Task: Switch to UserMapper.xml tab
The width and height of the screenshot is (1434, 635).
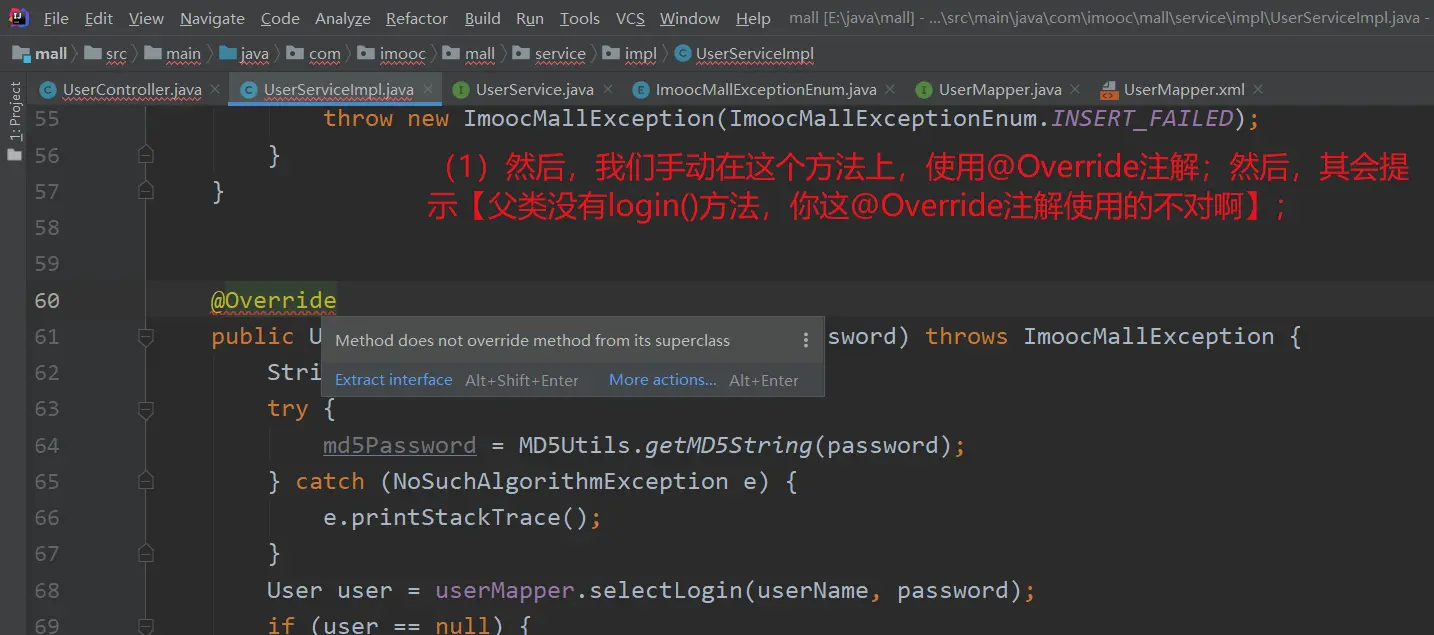Action: click(1184, 90)
